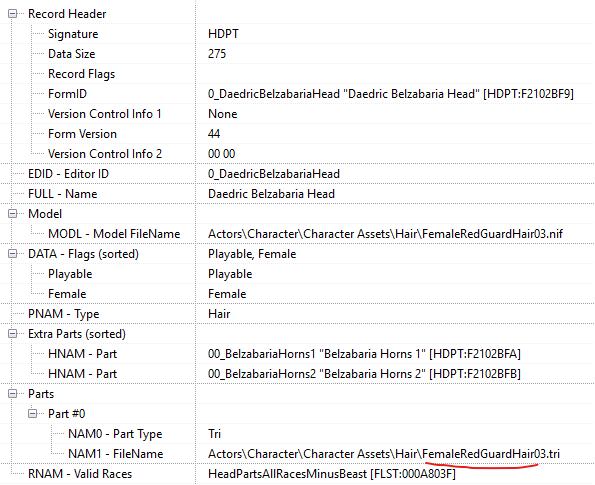Select the NAM1 - FileName row
The height and width of the screenshot is (485, 595).
115,454
